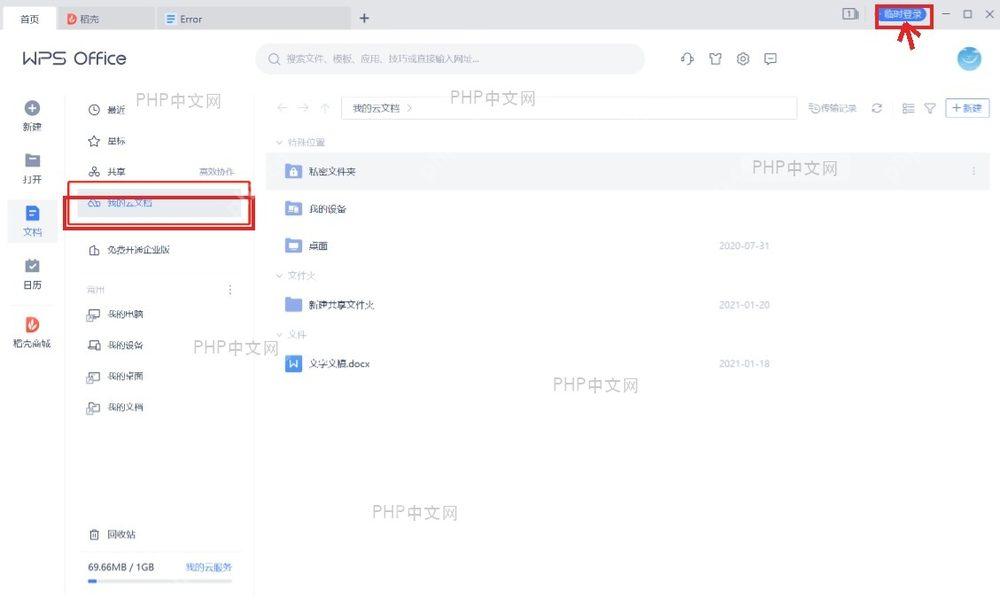
Task: Open the 私密文件夹 (private folder) row
Action: point(628,171)
